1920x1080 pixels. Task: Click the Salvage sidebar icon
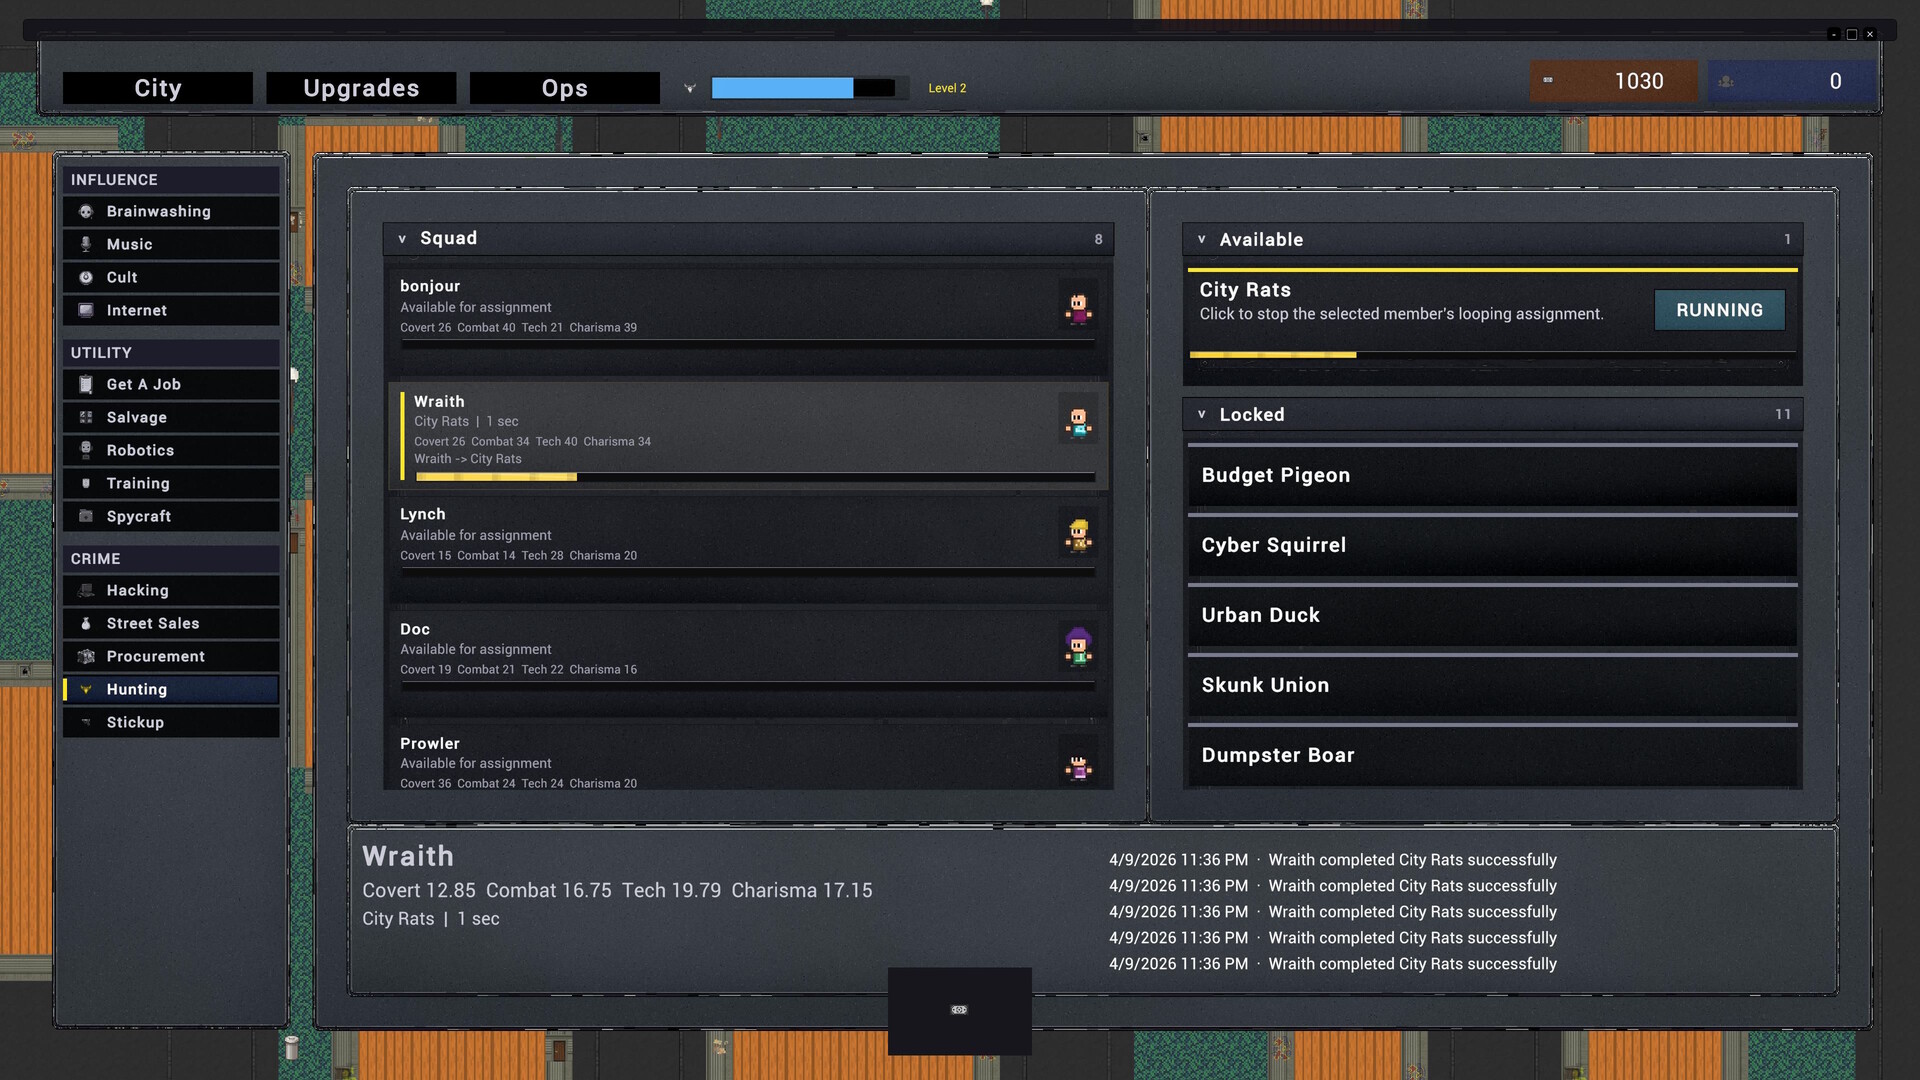click(x=86, y=417)
